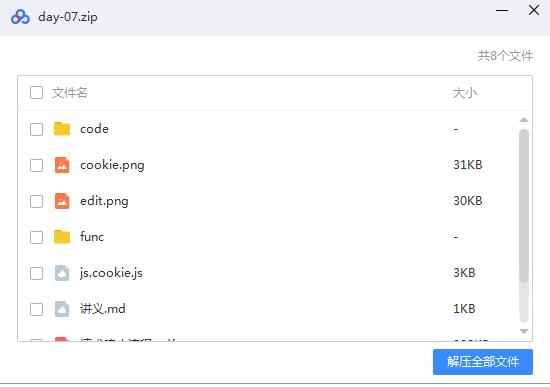Open the func folder name
The height and width of the screenshot is (387, 550).
pos(92,237)
